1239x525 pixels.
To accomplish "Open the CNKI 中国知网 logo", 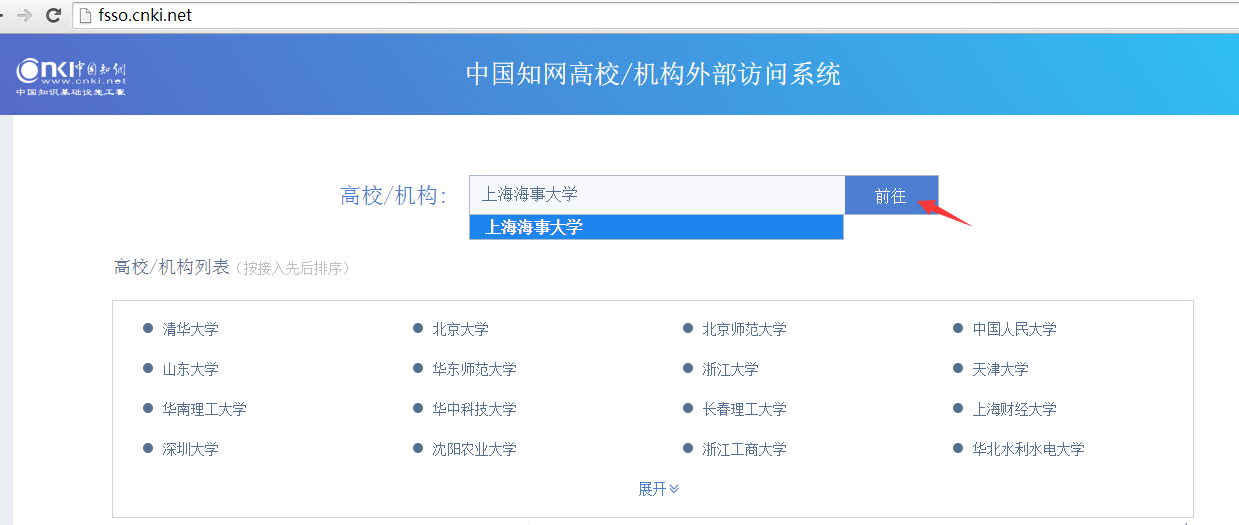I will pyautogui.click(x=71, y=78).
